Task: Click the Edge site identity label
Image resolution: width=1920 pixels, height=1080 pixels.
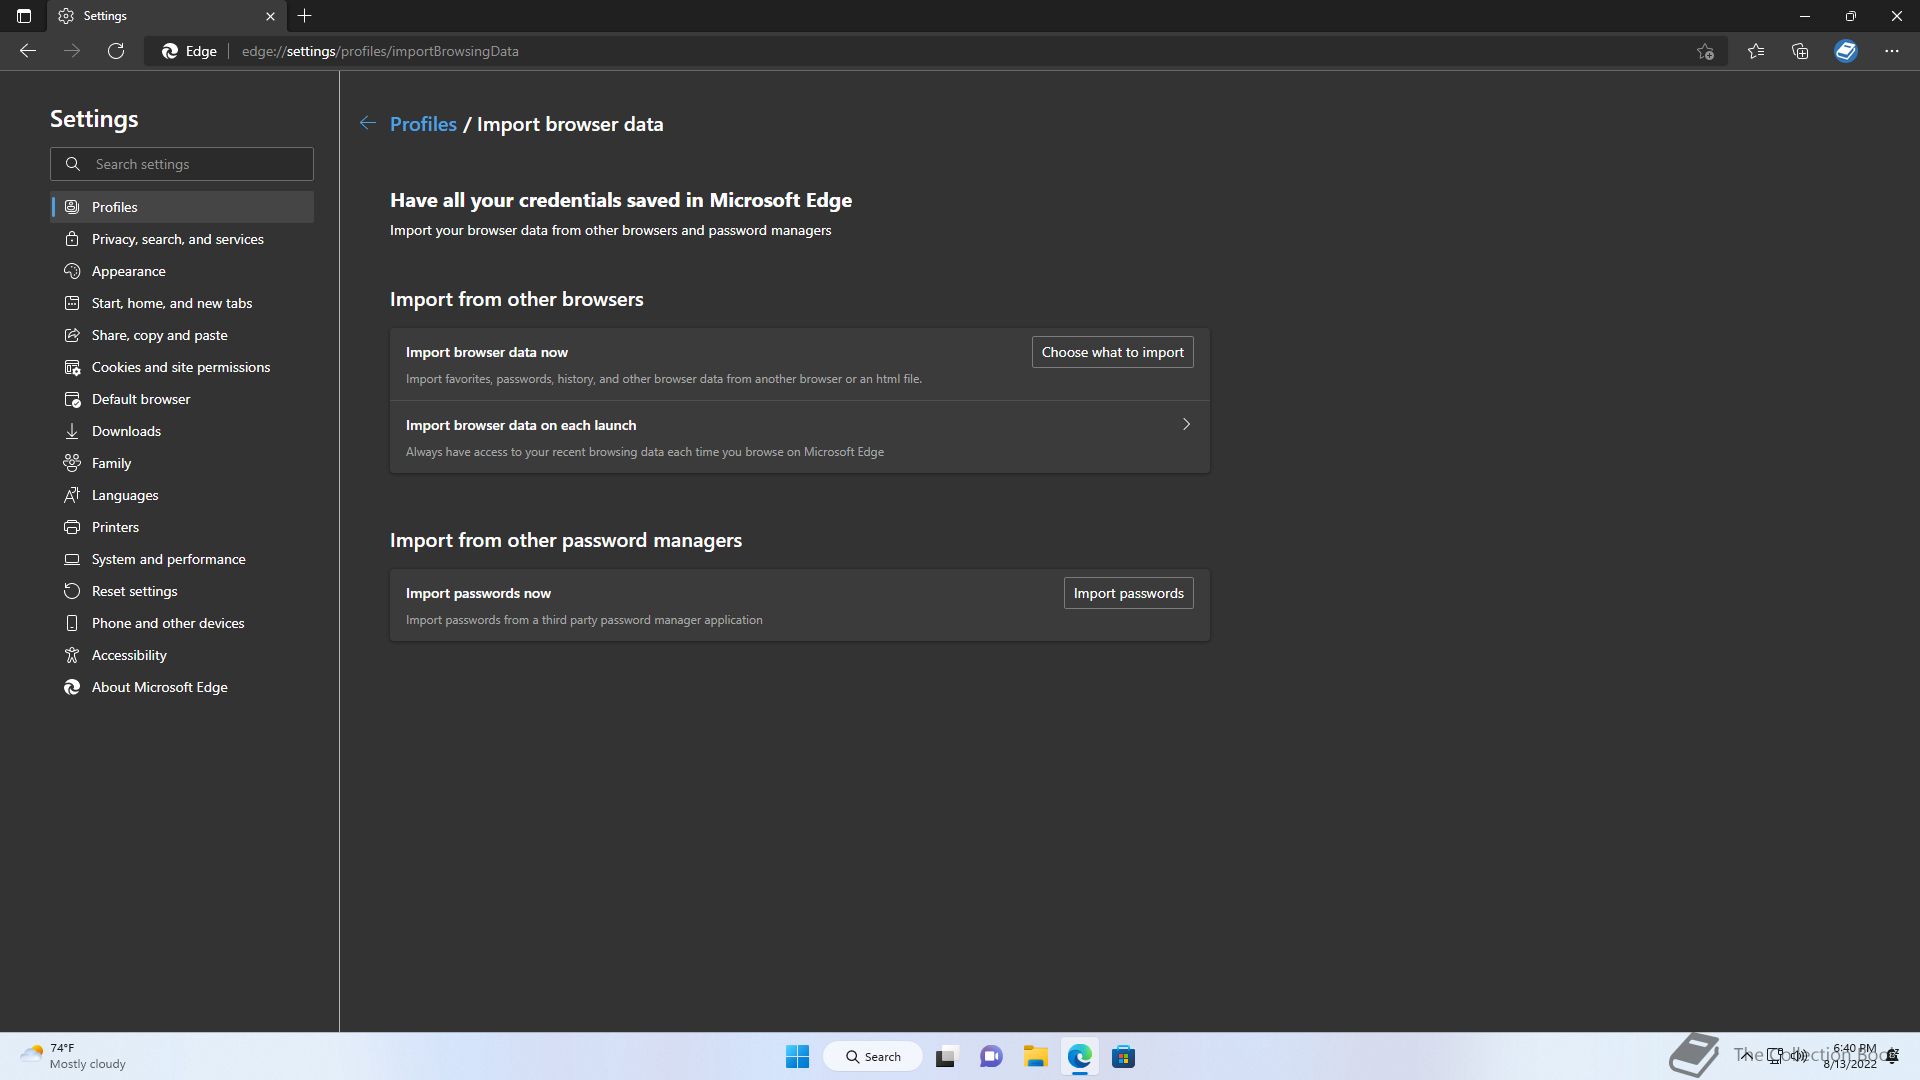Action: click(189, 51)
